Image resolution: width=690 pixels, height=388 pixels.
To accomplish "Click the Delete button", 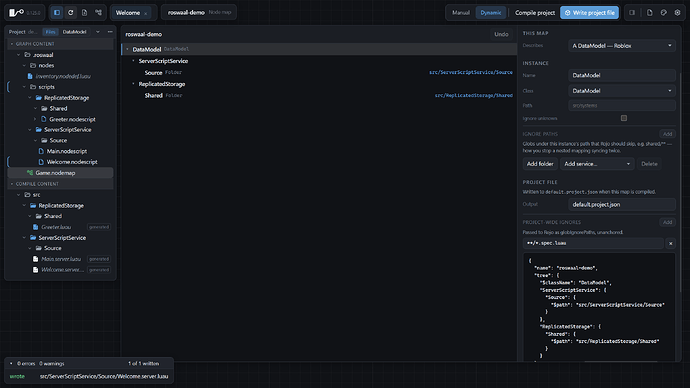I will tap(649, 164).
